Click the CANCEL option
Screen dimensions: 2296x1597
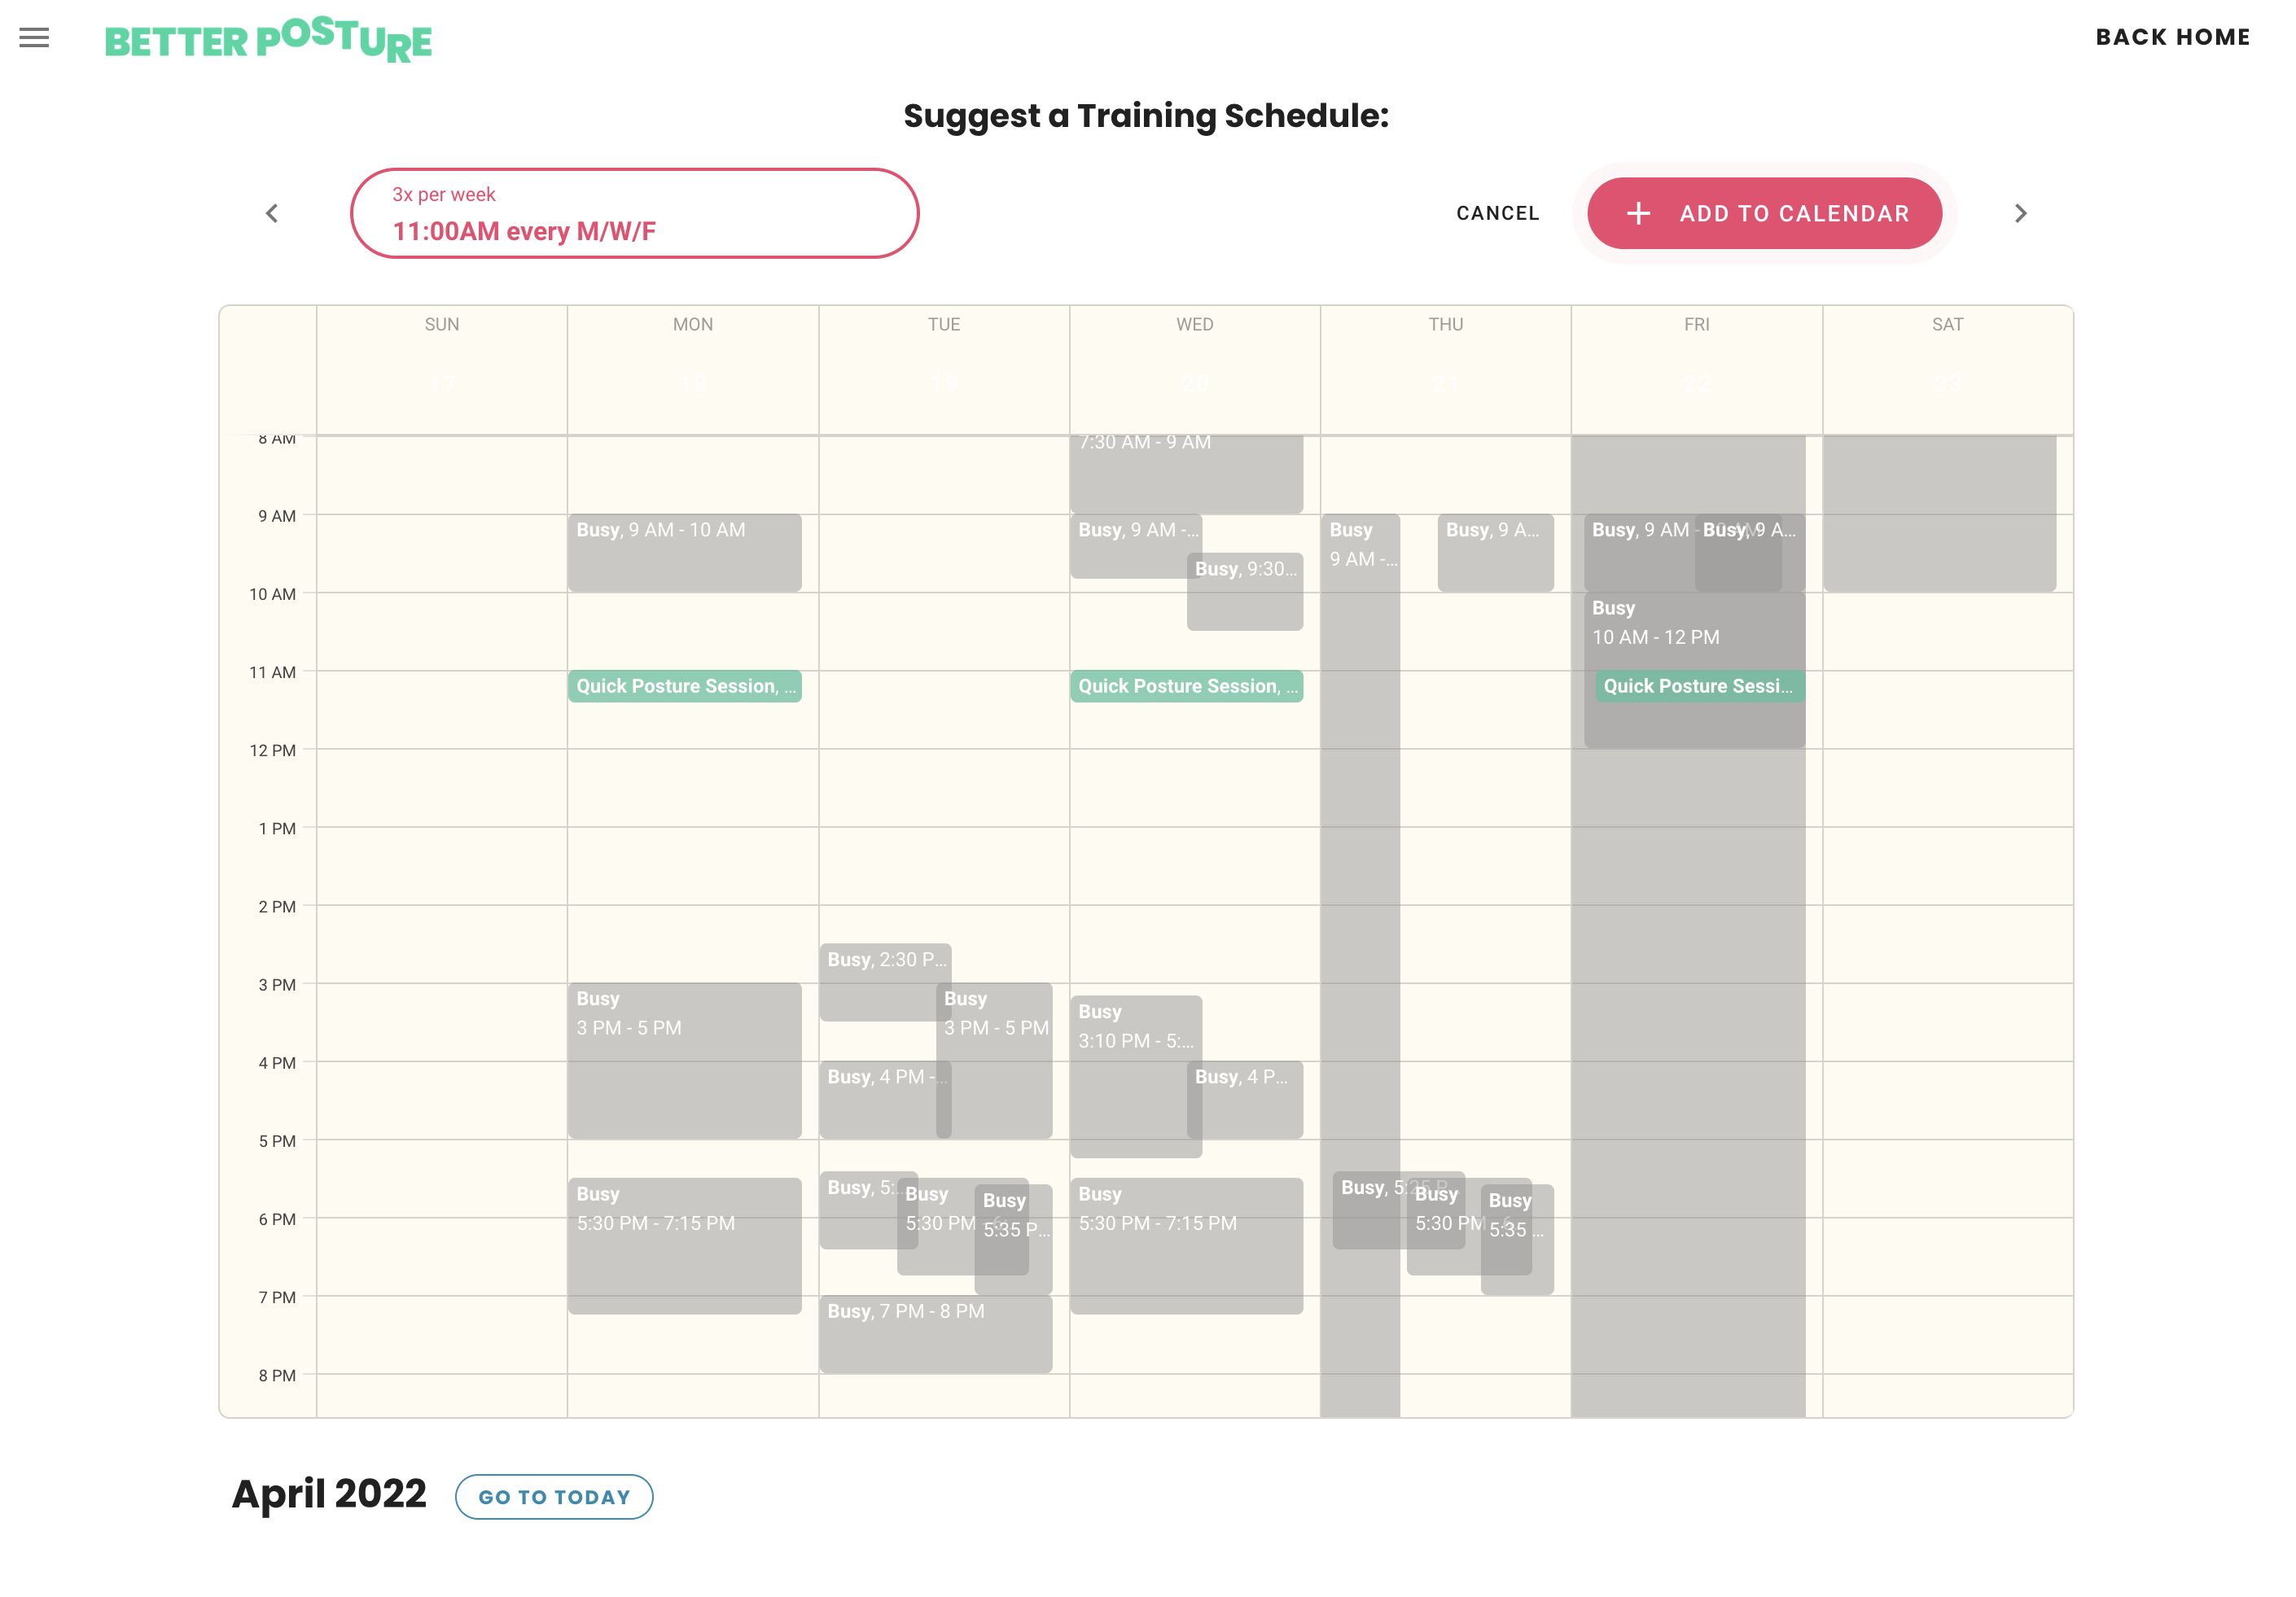pos(1497,213)
